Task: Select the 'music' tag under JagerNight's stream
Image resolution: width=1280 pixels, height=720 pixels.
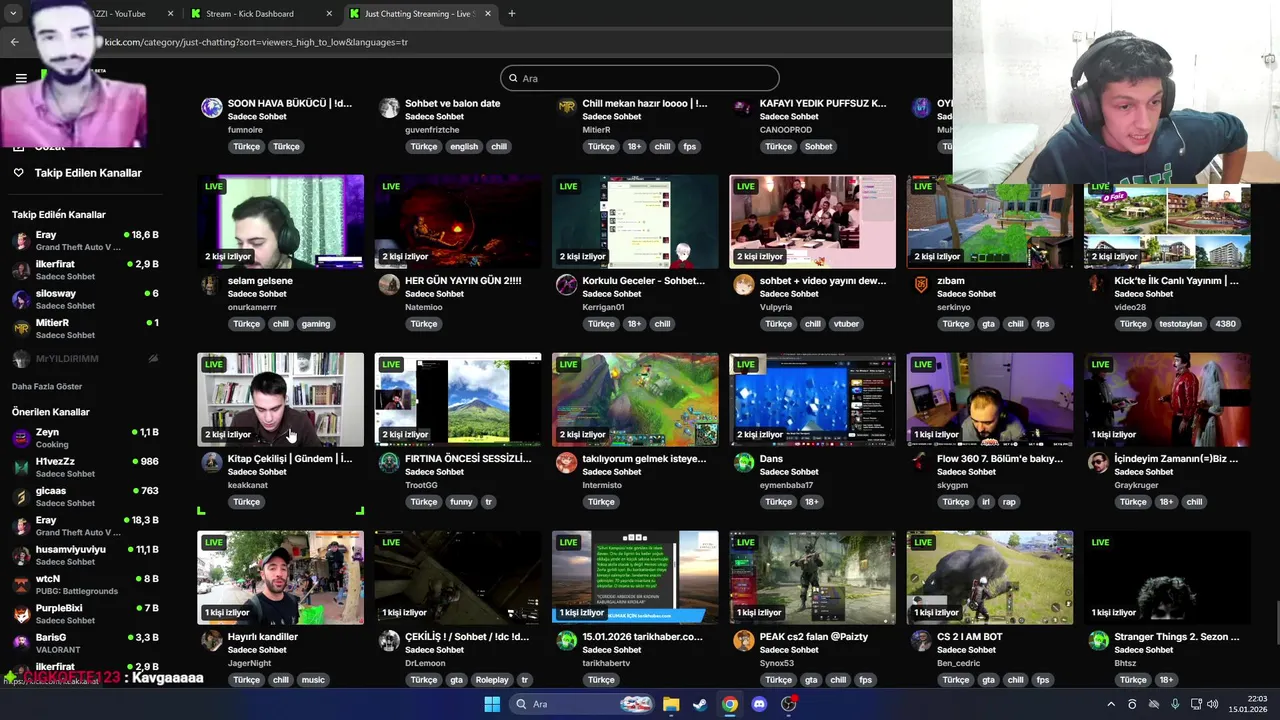Action: pos(313,680)
